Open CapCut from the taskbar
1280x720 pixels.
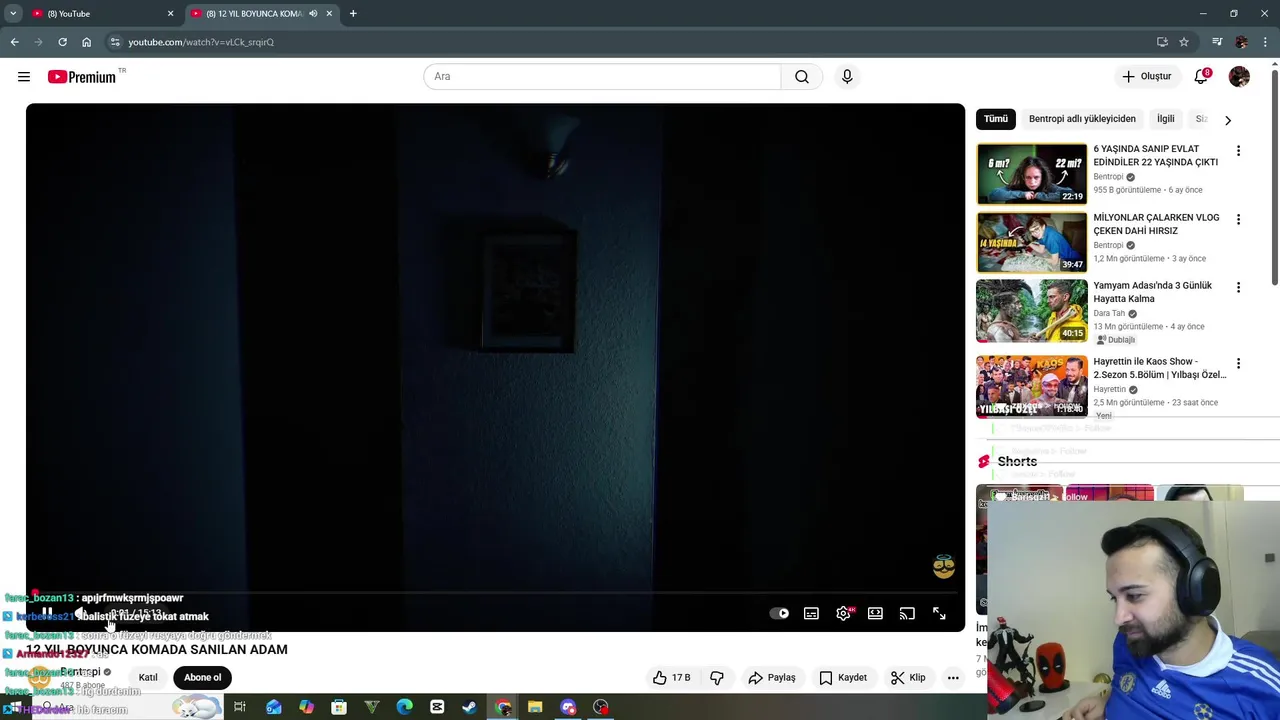click(437, 707)
